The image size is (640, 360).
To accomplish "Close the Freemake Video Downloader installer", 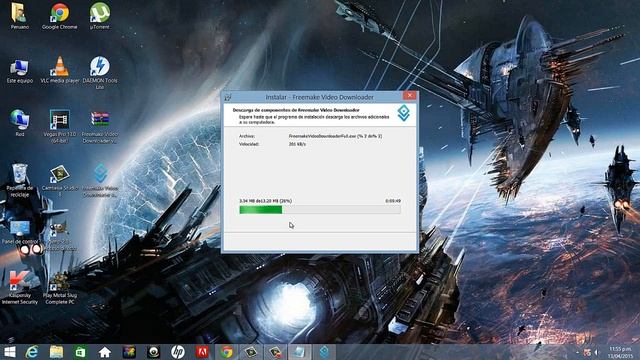I will [409, 96].
